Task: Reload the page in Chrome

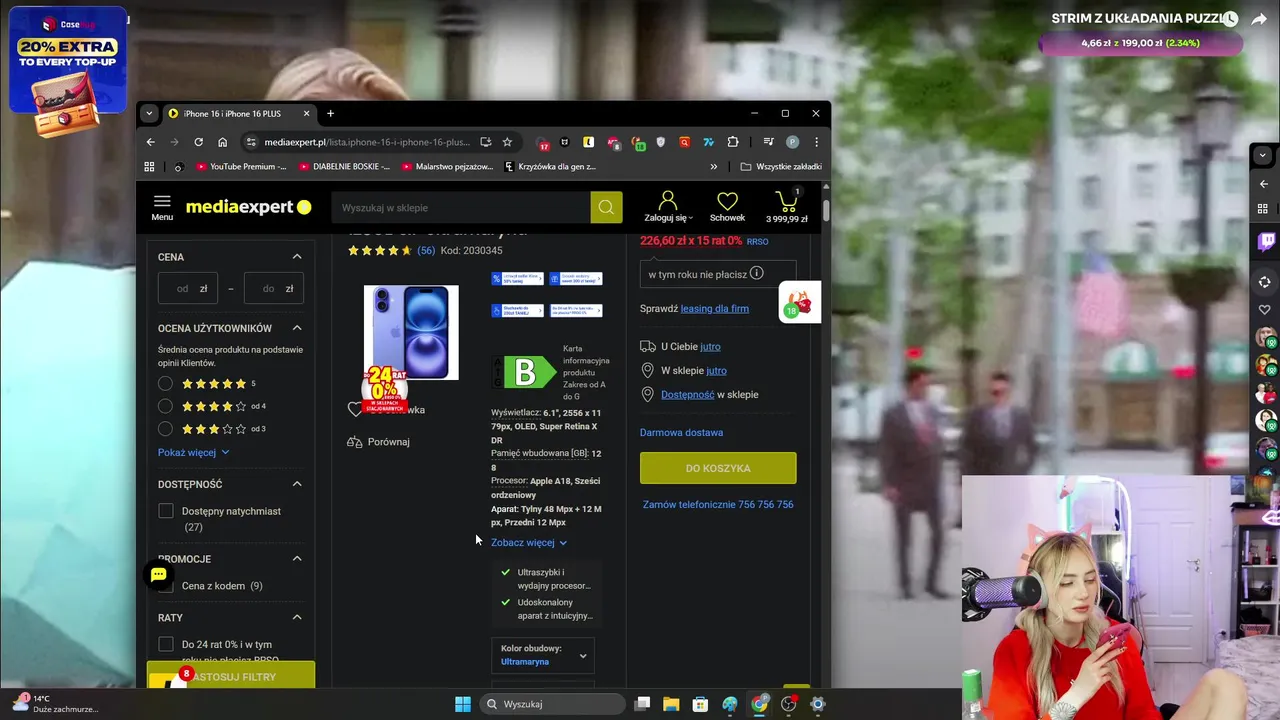Action: click(198, 142)
